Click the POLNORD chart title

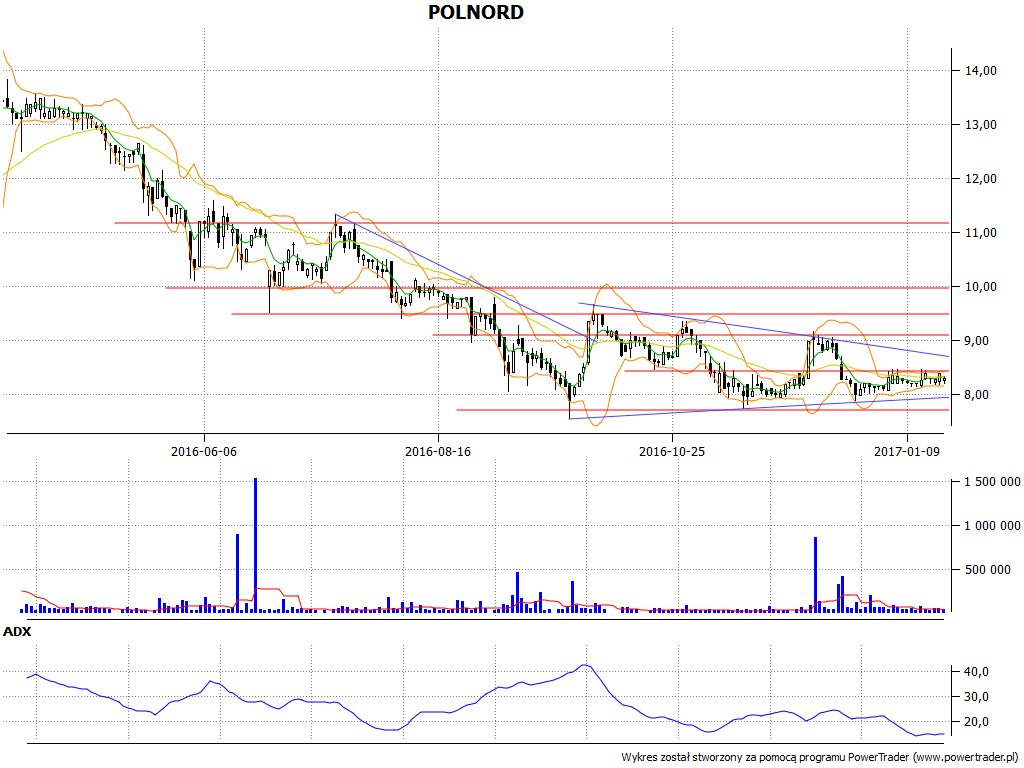pyautogui.click(x=475, y=12)
